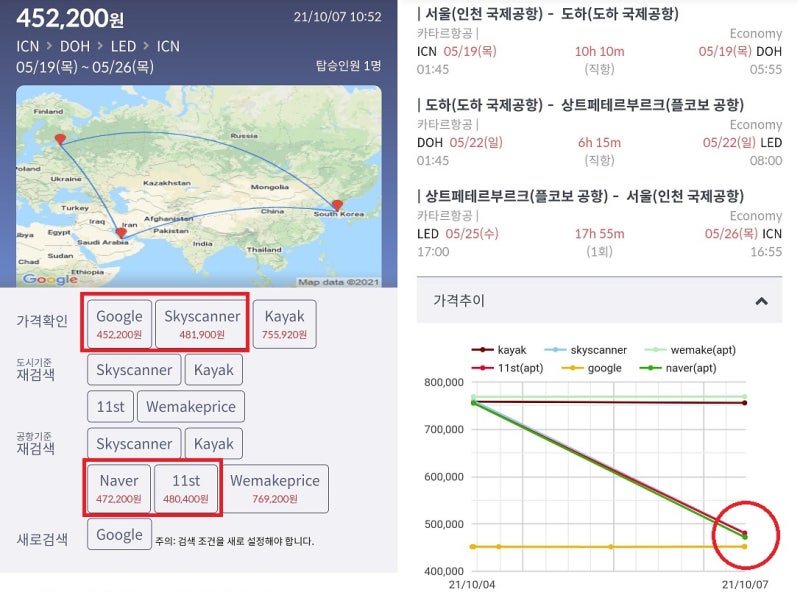Image resolution: width=800 pixels, height=592 pixels.
Task: Re-search Kayak by city
Action: pos(214,369)
